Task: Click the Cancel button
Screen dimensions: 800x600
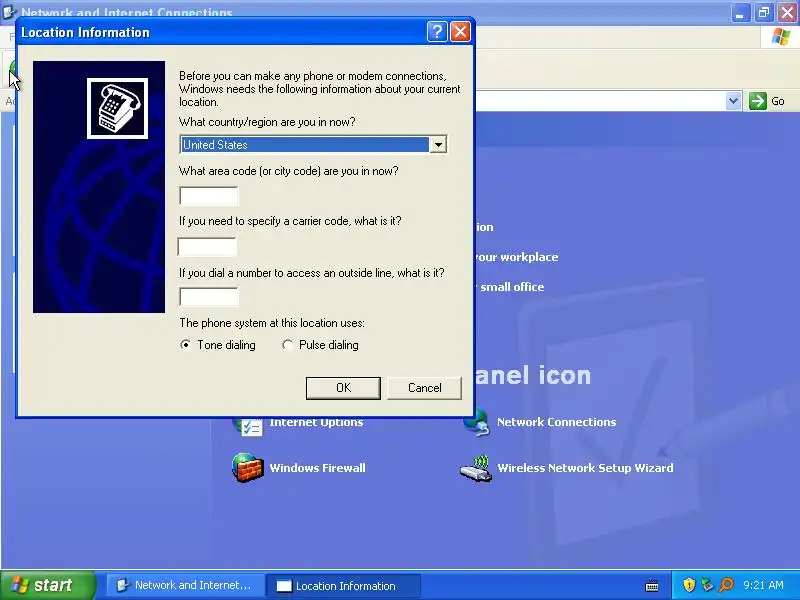Action: [x=424, y=388]
